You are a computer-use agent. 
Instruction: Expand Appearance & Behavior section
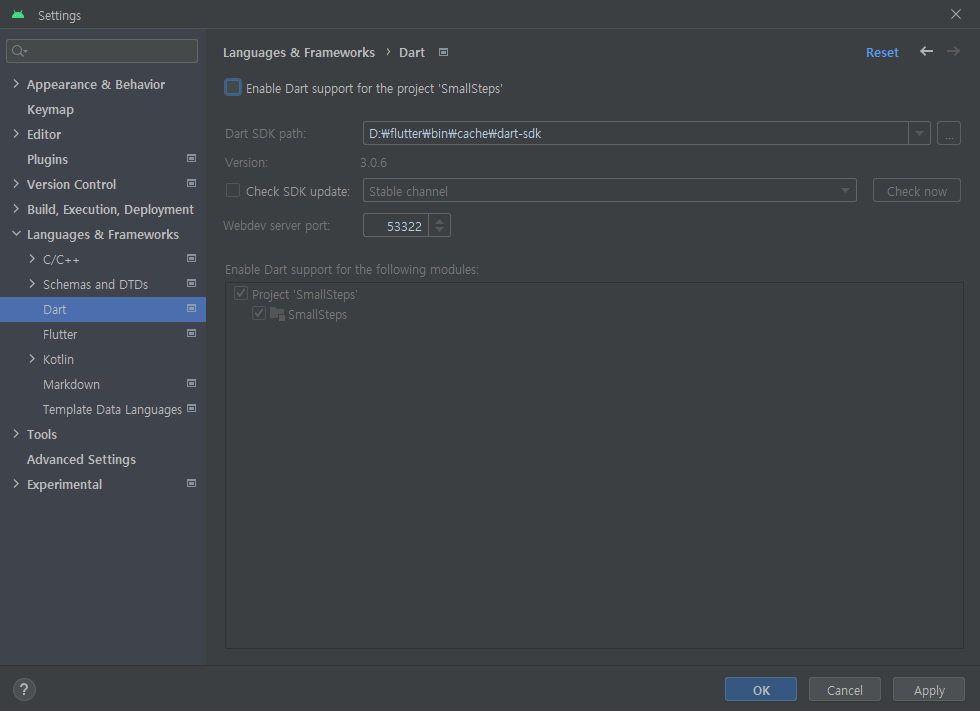point(16,84)
